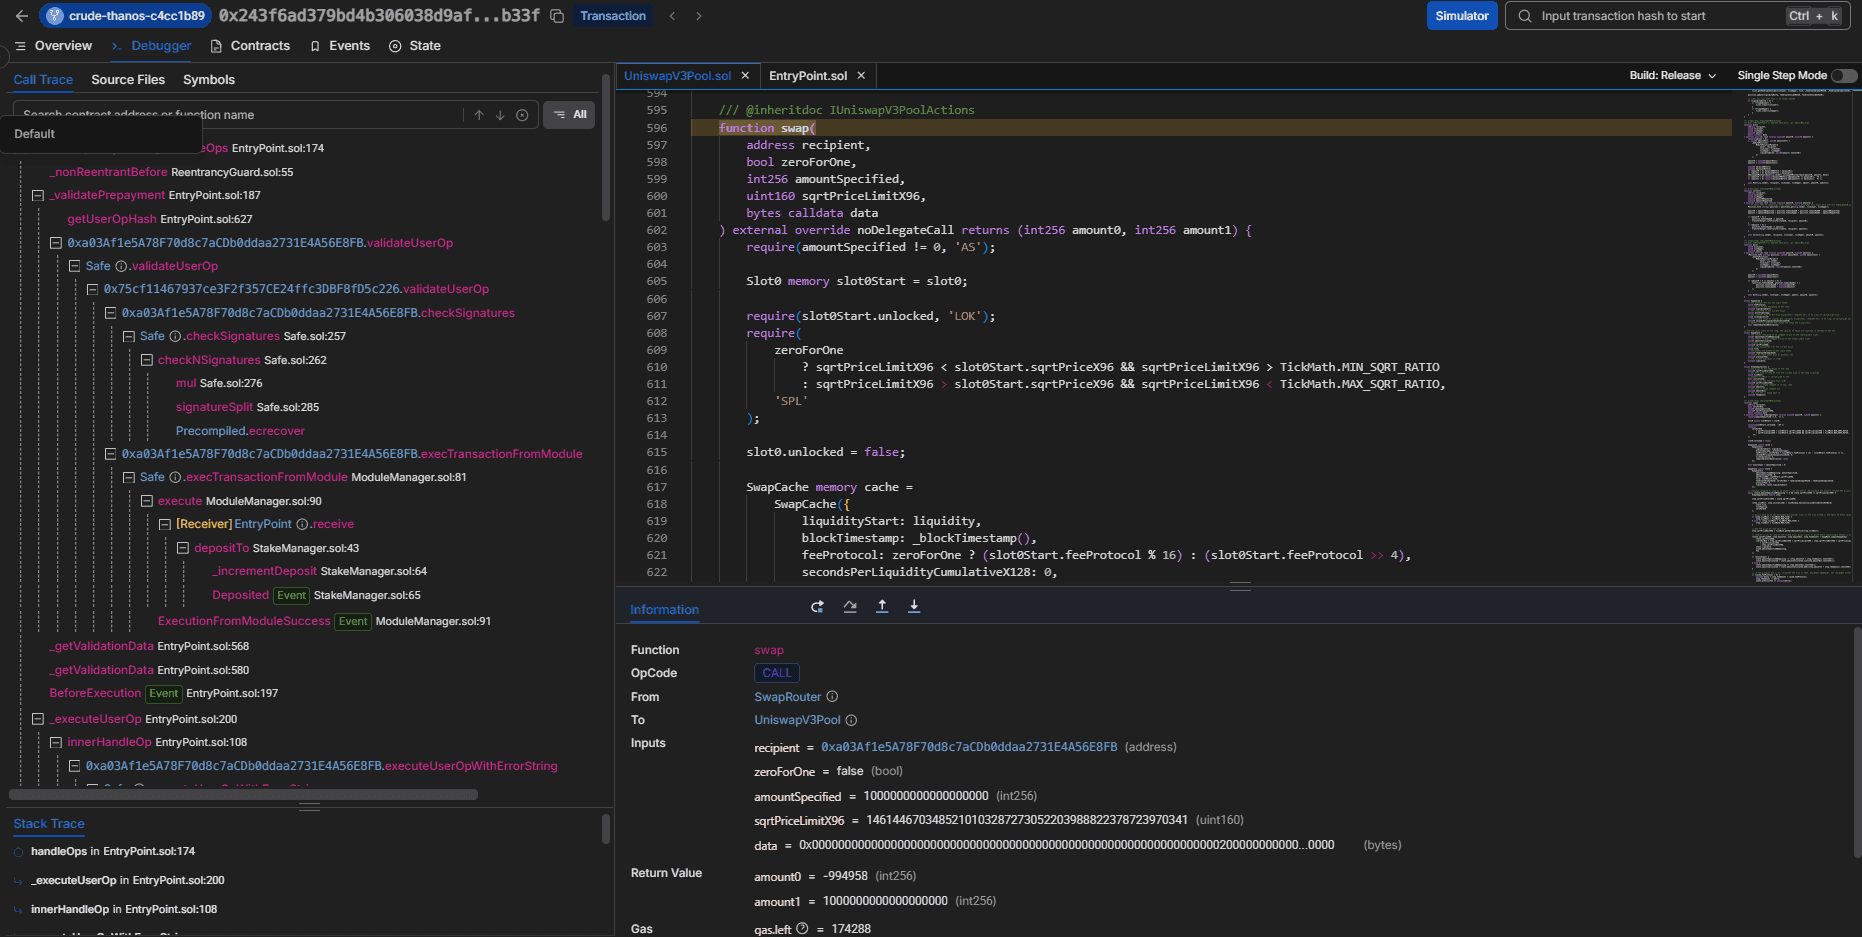Collapse the 0x75cf1146...validateUserOp node

pyautogui.click(x=92, y=289)
